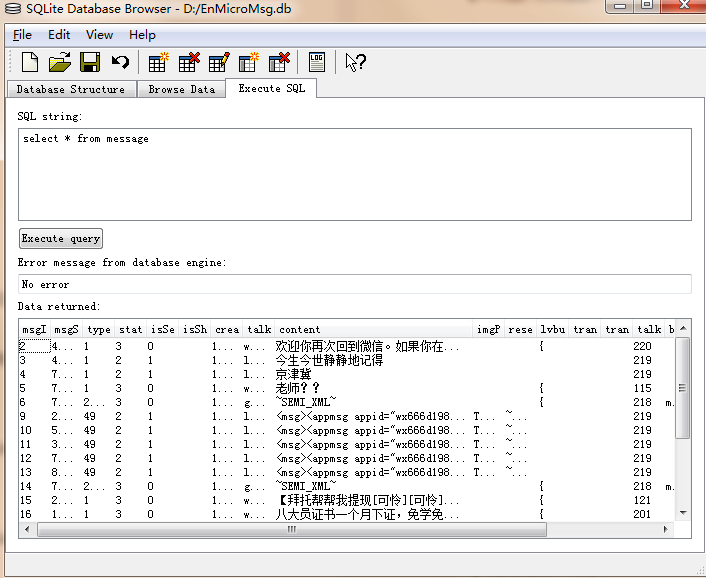Click the results horizontal scrollbar thumb
706x578 pixels.
coord(292,529)
